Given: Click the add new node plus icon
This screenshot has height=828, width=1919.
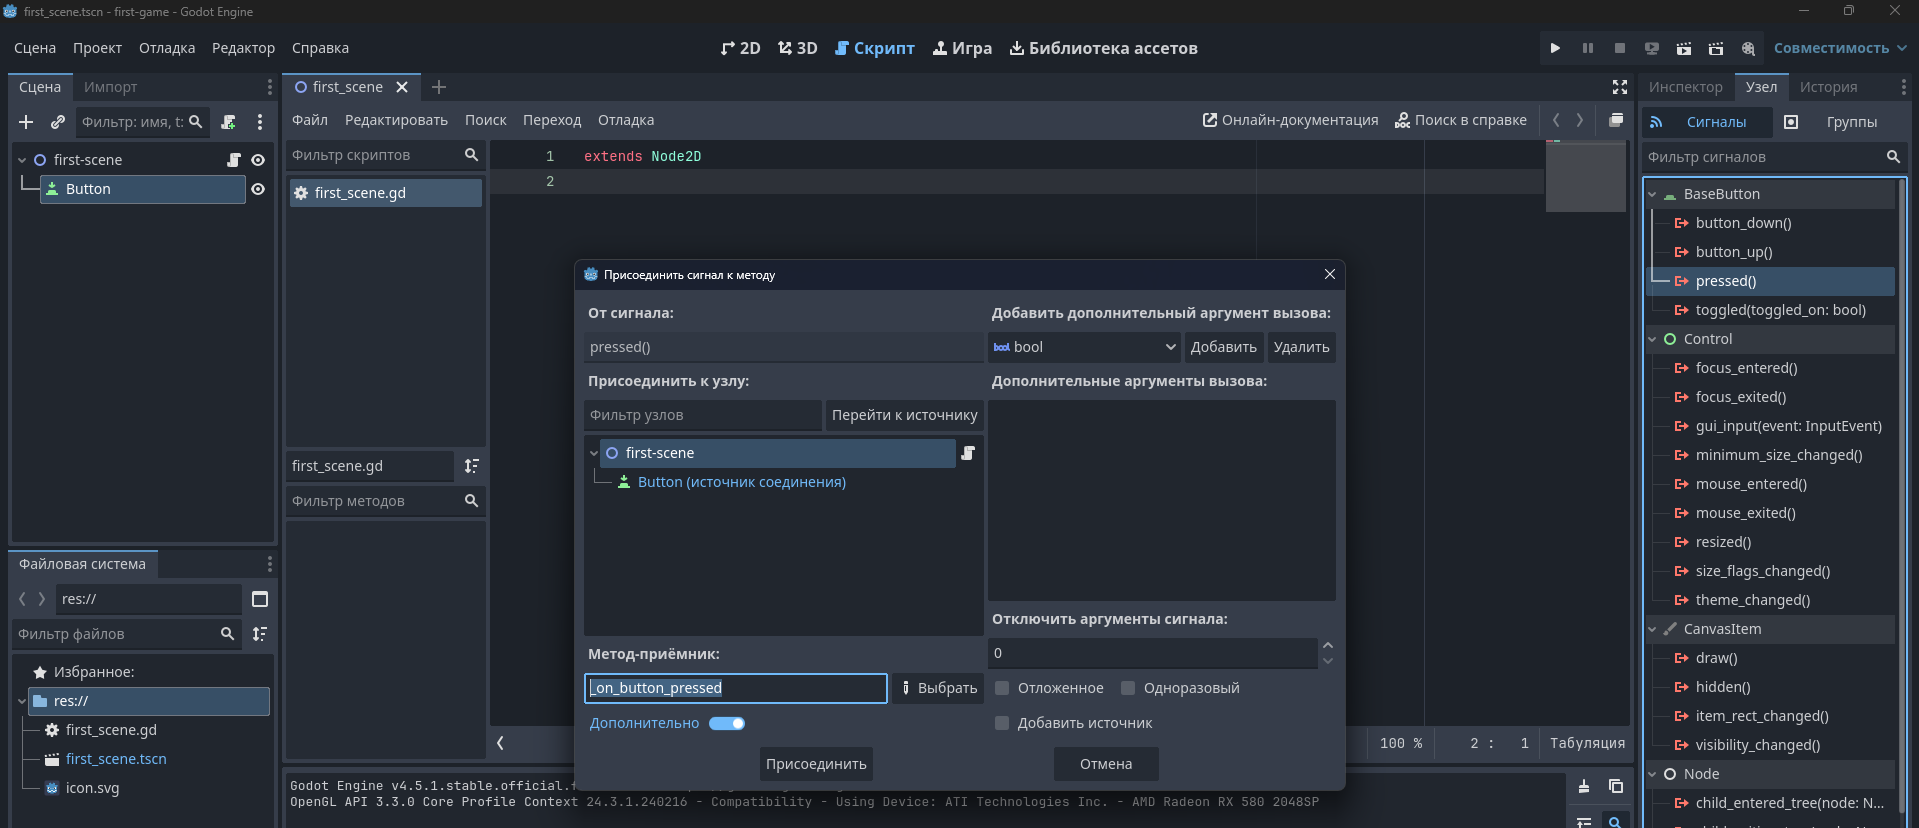Looking at the screenshot, I should click(26, 122).
